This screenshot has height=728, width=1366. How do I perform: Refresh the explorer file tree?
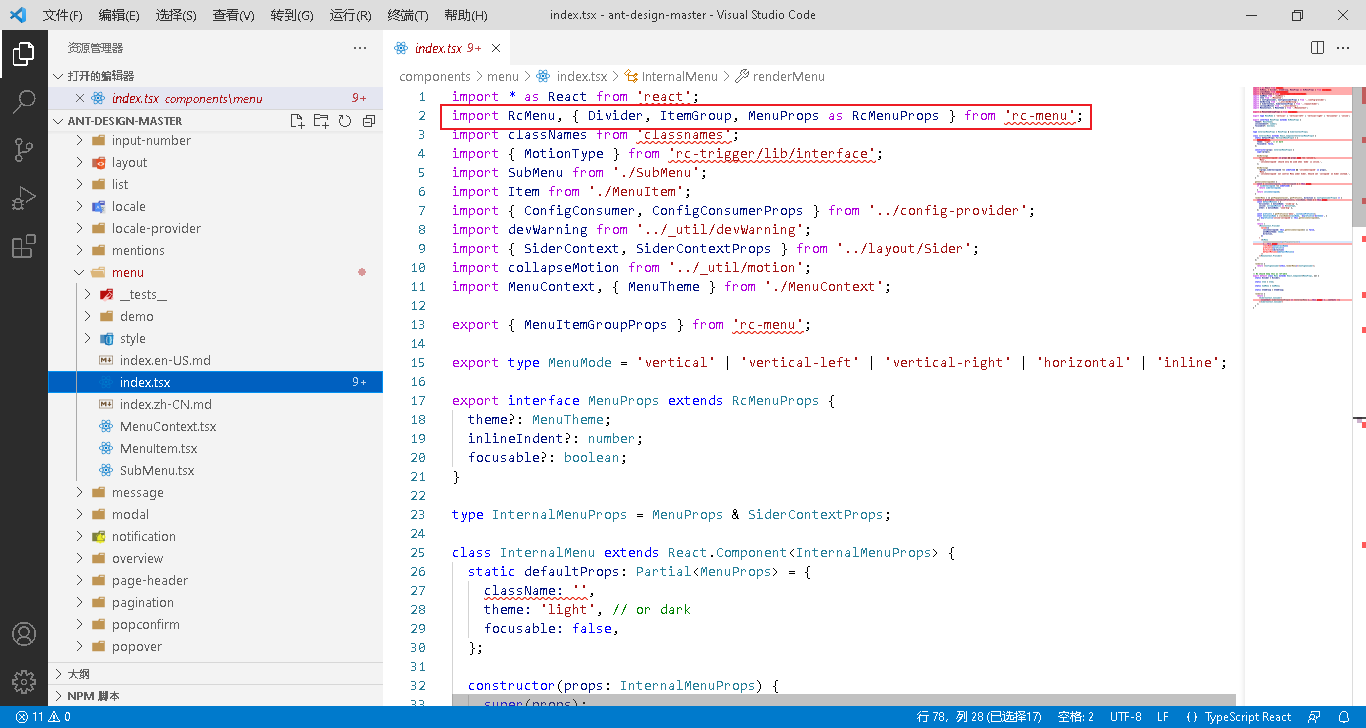(x=345, y=121)
